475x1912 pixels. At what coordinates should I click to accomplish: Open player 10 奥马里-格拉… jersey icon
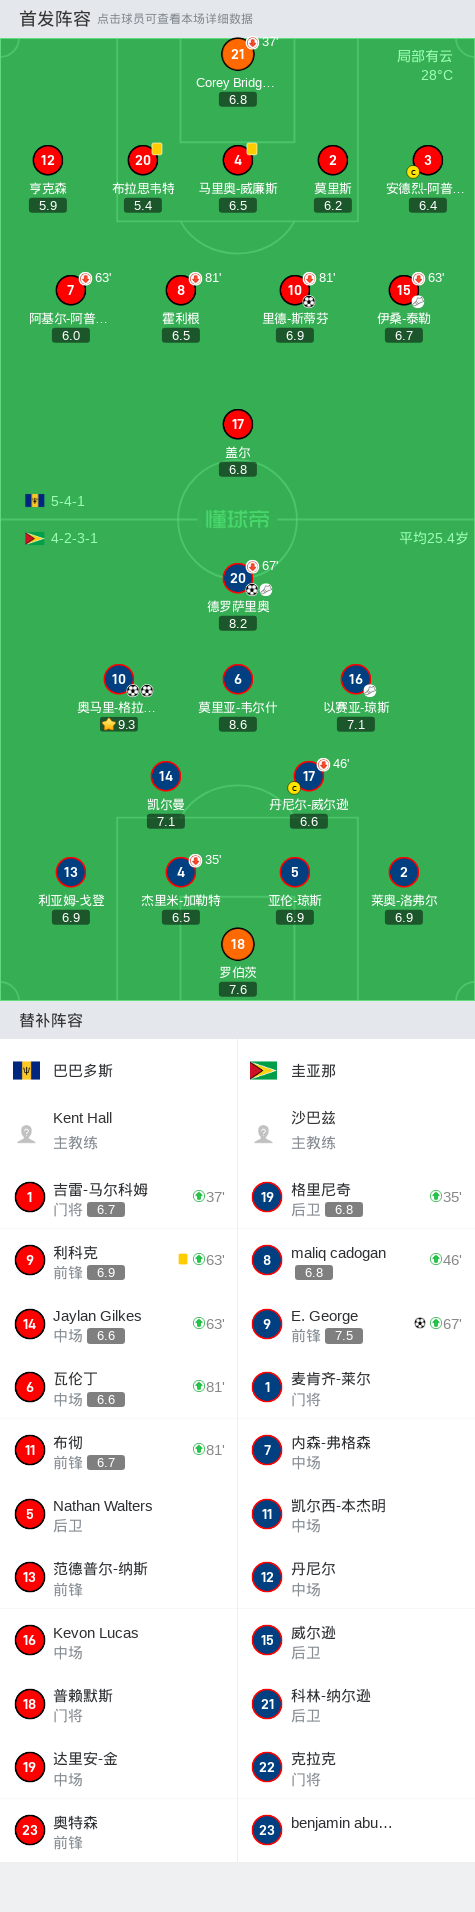pos(118,679)
